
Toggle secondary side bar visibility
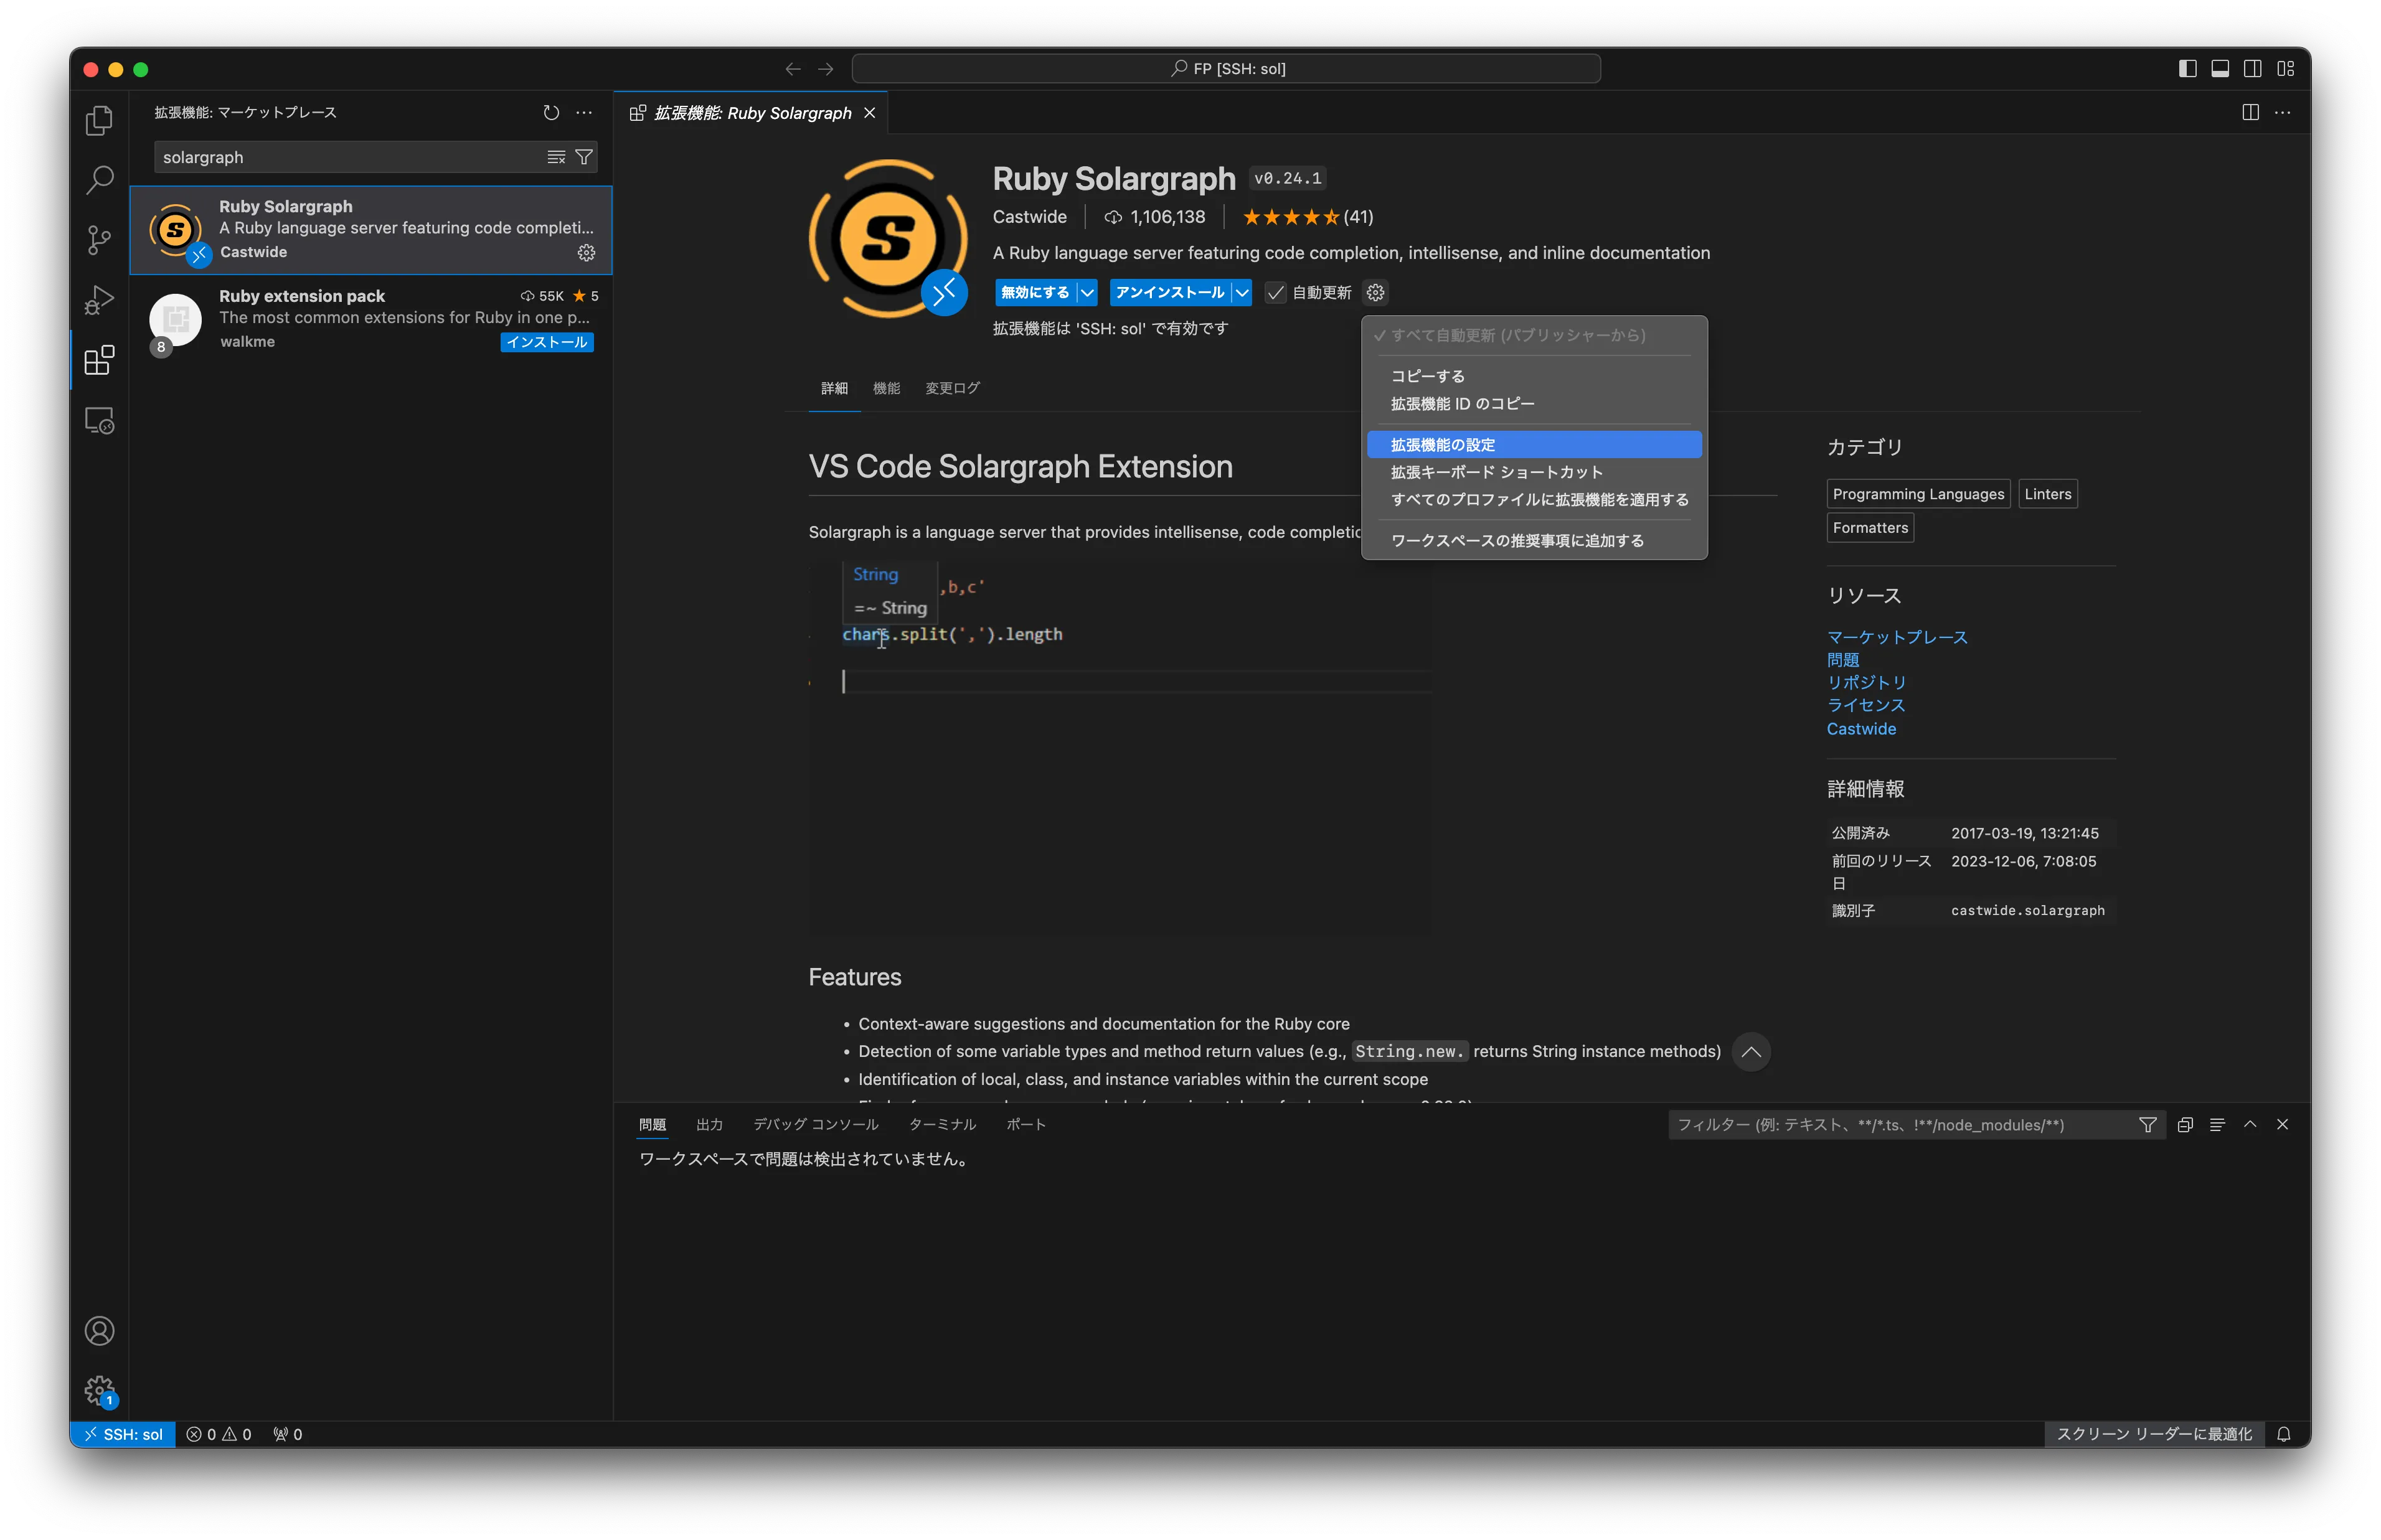tap(2253, 68)
